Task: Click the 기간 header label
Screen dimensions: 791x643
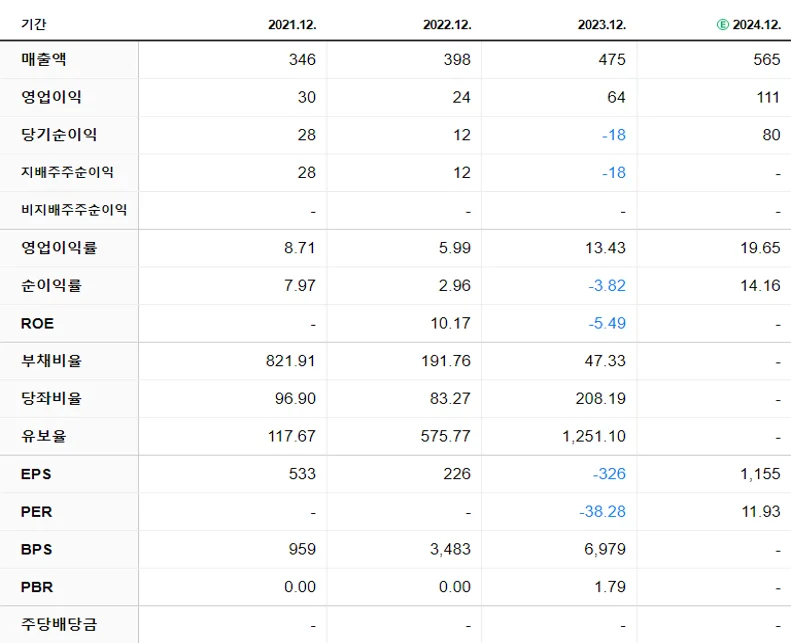Action: 34,24
